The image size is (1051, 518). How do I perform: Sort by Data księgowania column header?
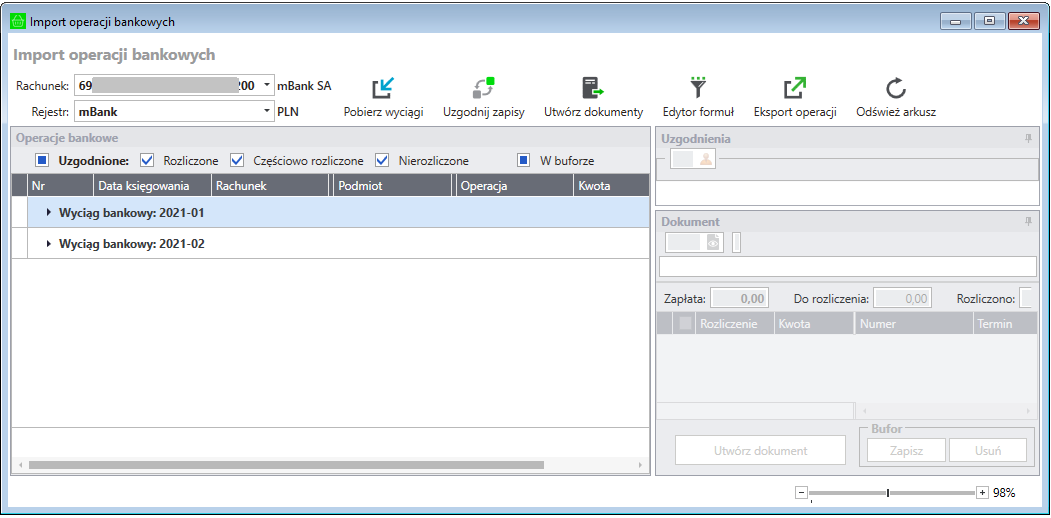point(151,186)
